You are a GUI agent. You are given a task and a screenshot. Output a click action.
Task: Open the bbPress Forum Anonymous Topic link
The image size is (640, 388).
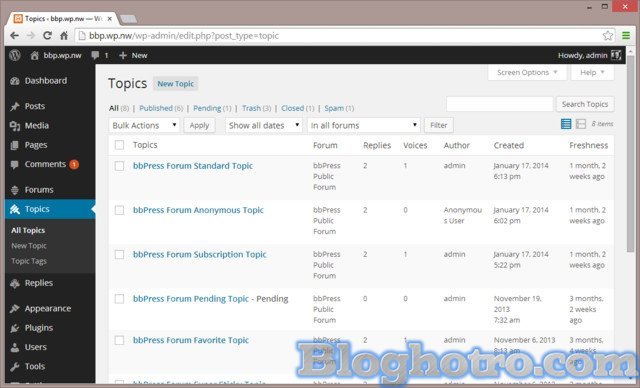click(198, 210)
